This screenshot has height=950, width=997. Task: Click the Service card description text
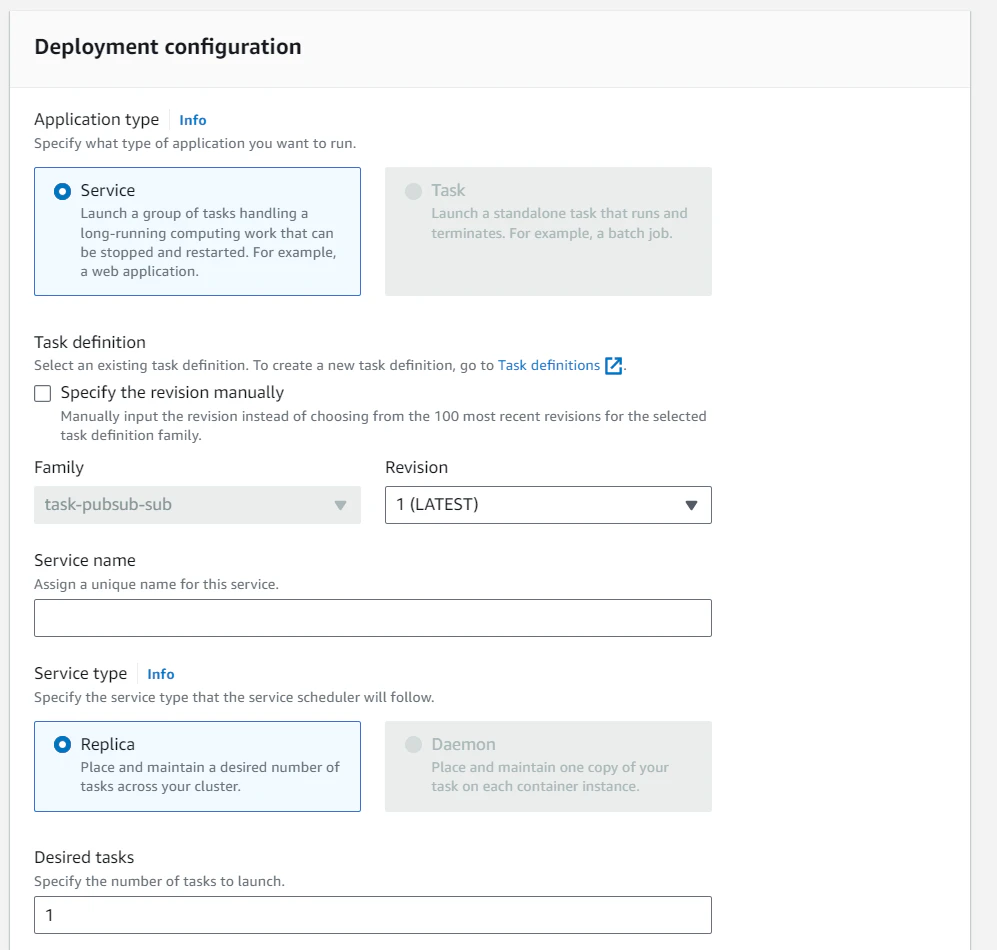[x=209, y=242]
